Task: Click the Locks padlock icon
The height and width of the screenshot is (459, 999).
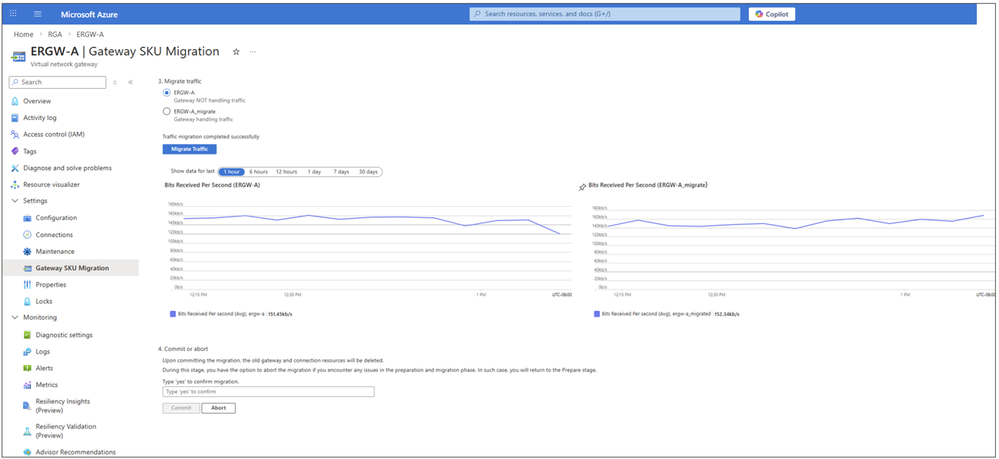Action: coord(27,302)
